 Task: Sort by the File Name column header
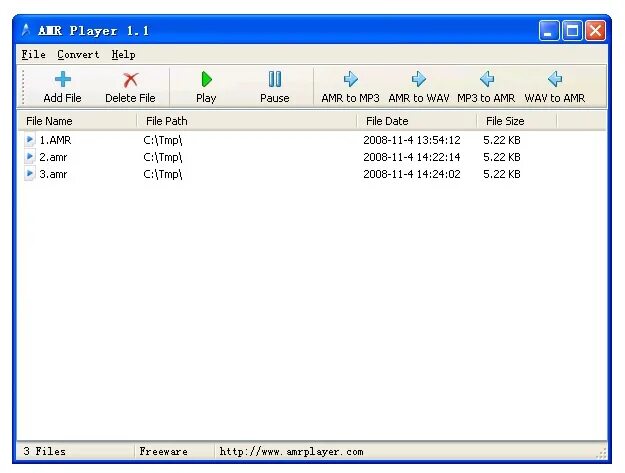click(x=77, y=121)
